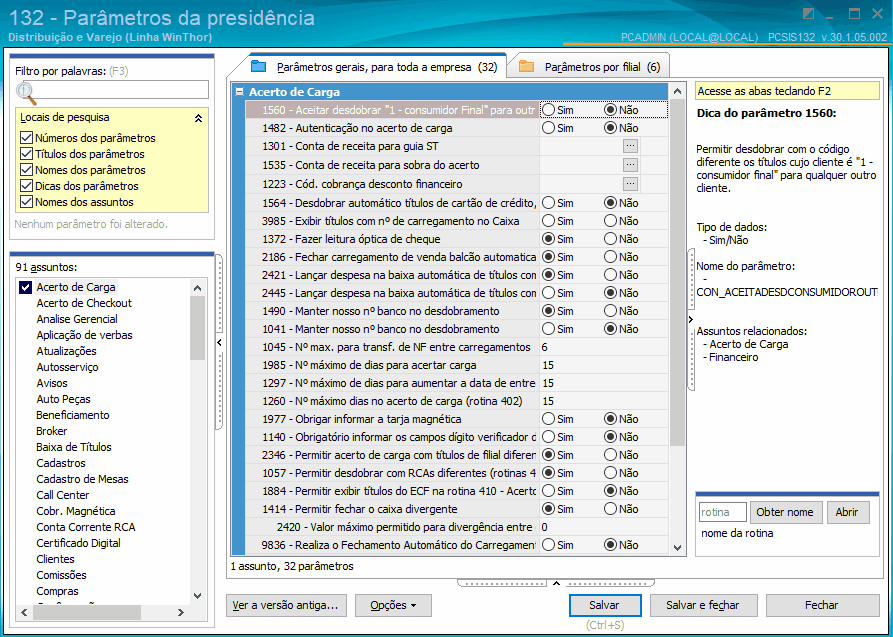Open ellipsis button for 1301 Conta de receita guia ST
Viewport: 893px width, 637px height.
(x=630, y=146)
